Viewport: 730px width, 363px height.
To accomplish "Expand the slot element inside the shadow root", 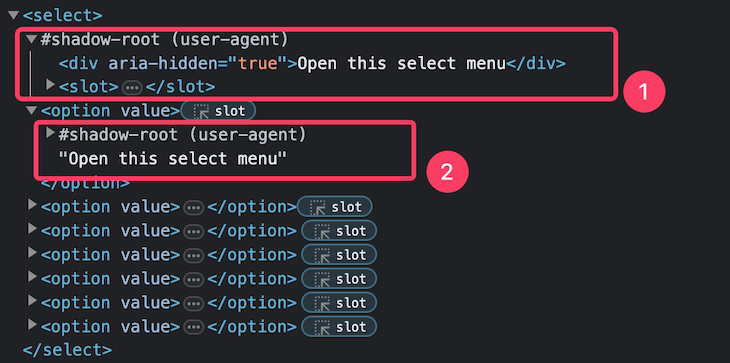I will point(50,85).
